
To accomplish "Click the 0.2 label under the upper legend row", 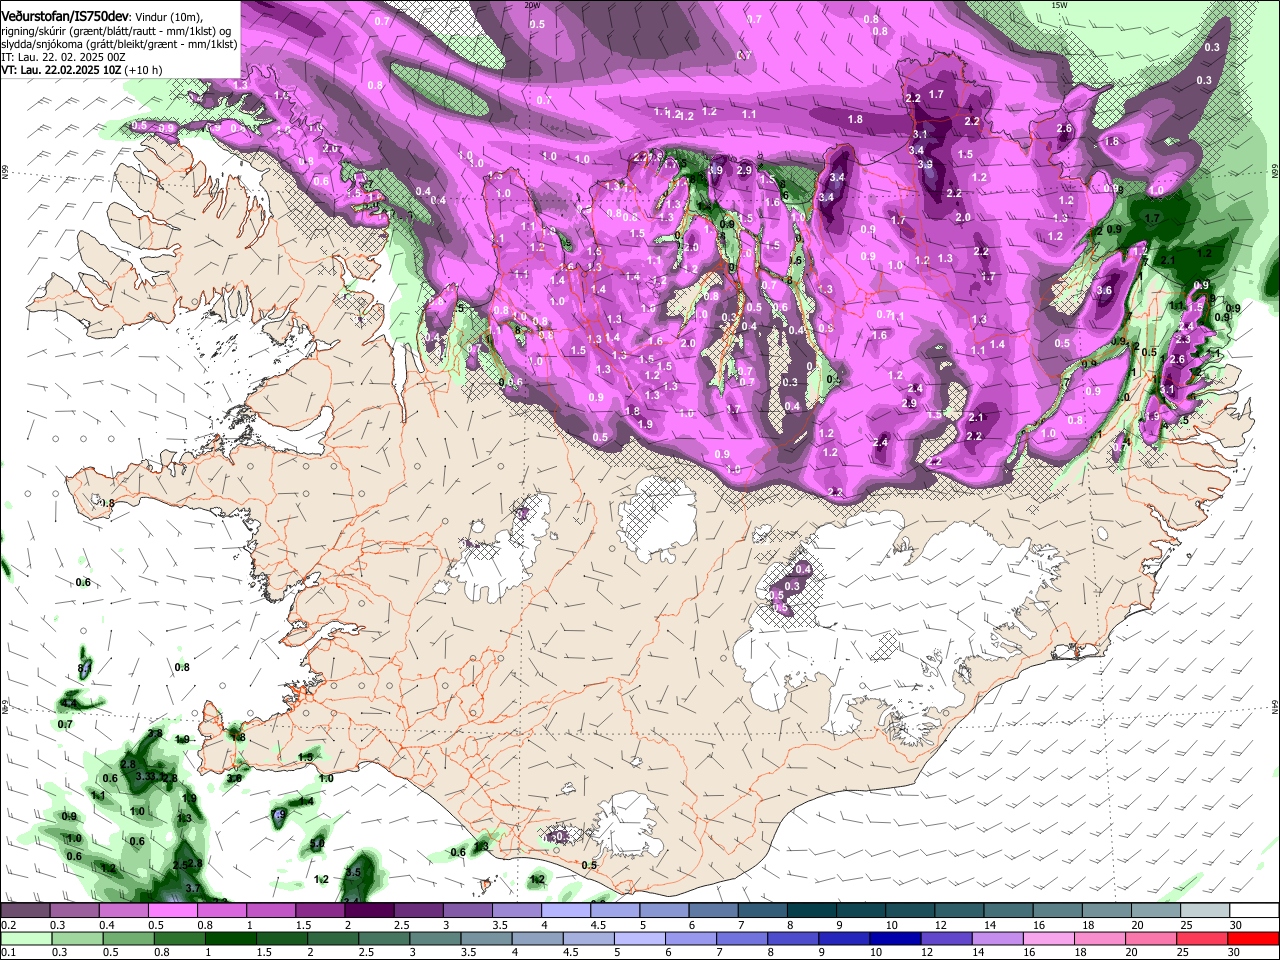I will [7, 925].
